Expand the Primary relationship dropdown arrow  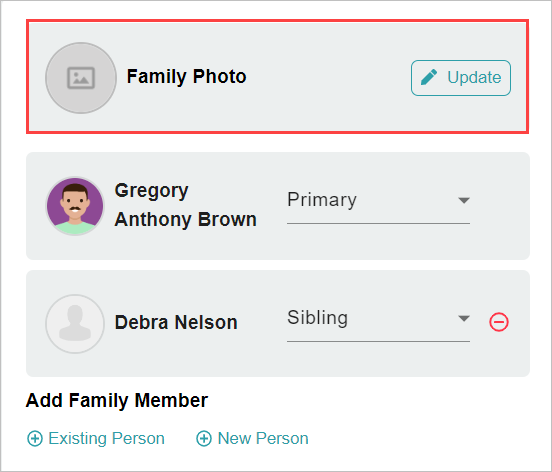[464, 200]
